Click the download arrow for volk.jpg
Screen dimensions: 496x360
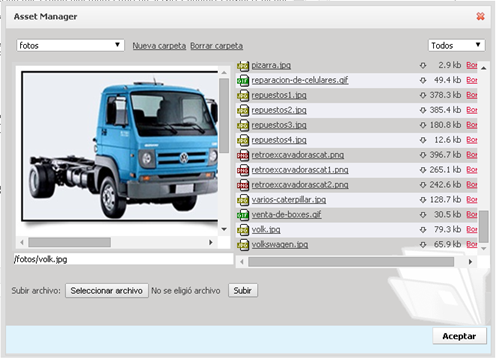[423, 230]
